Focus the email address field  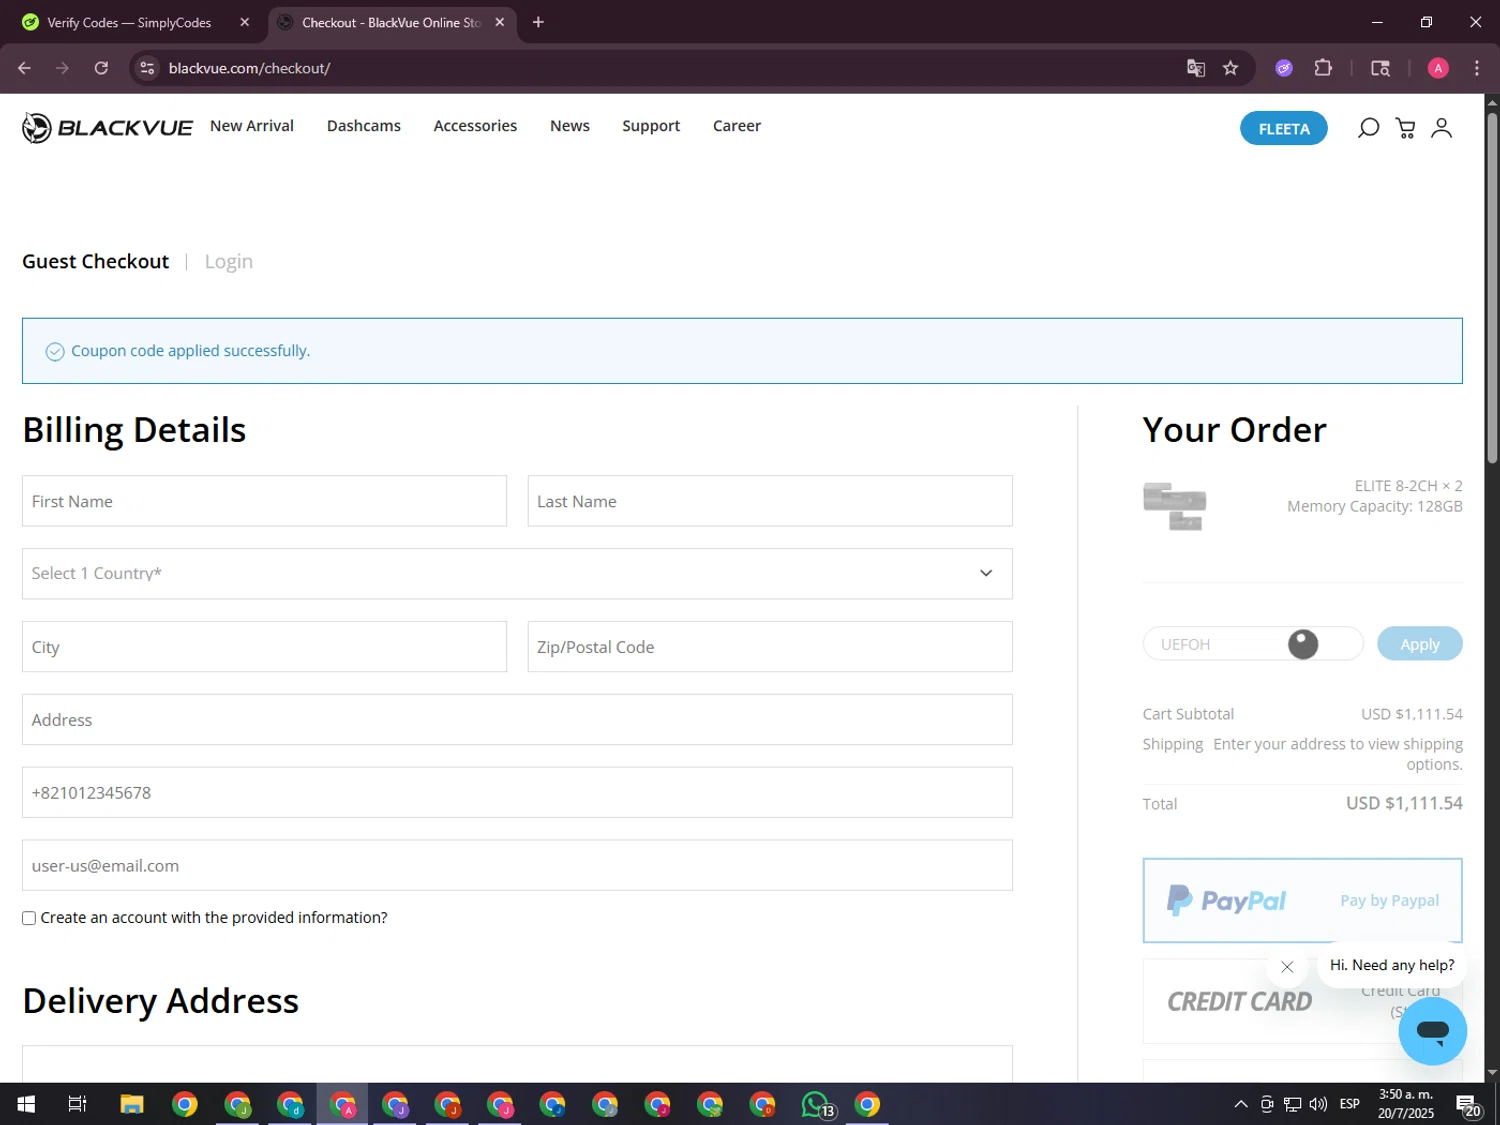click(517, 866)
